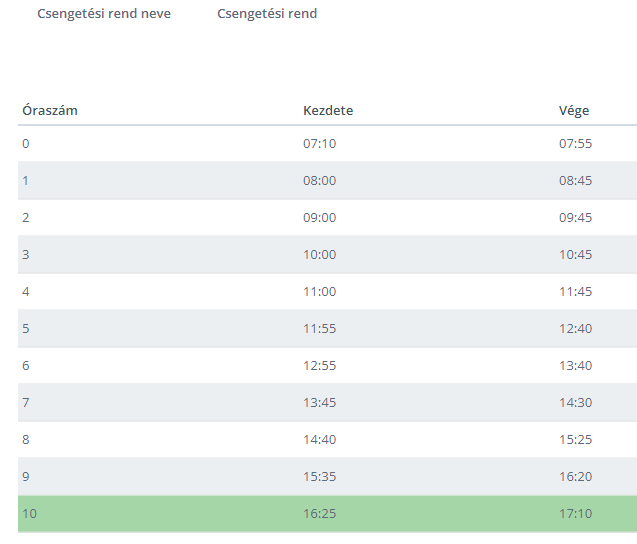Click the 14:30 end time cell
Viewport: 637px width, 544px height.
576,402
